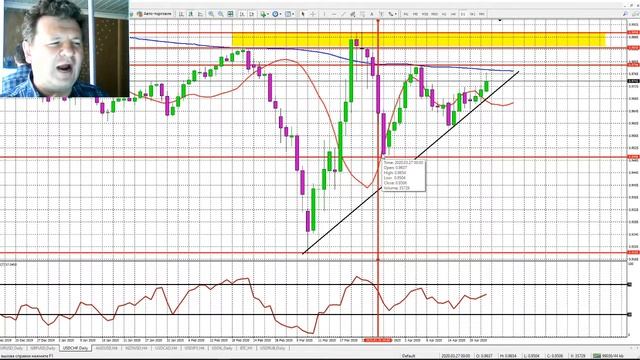
Task: Click the presenter webcam video overlay
Action: click(64, 48)
